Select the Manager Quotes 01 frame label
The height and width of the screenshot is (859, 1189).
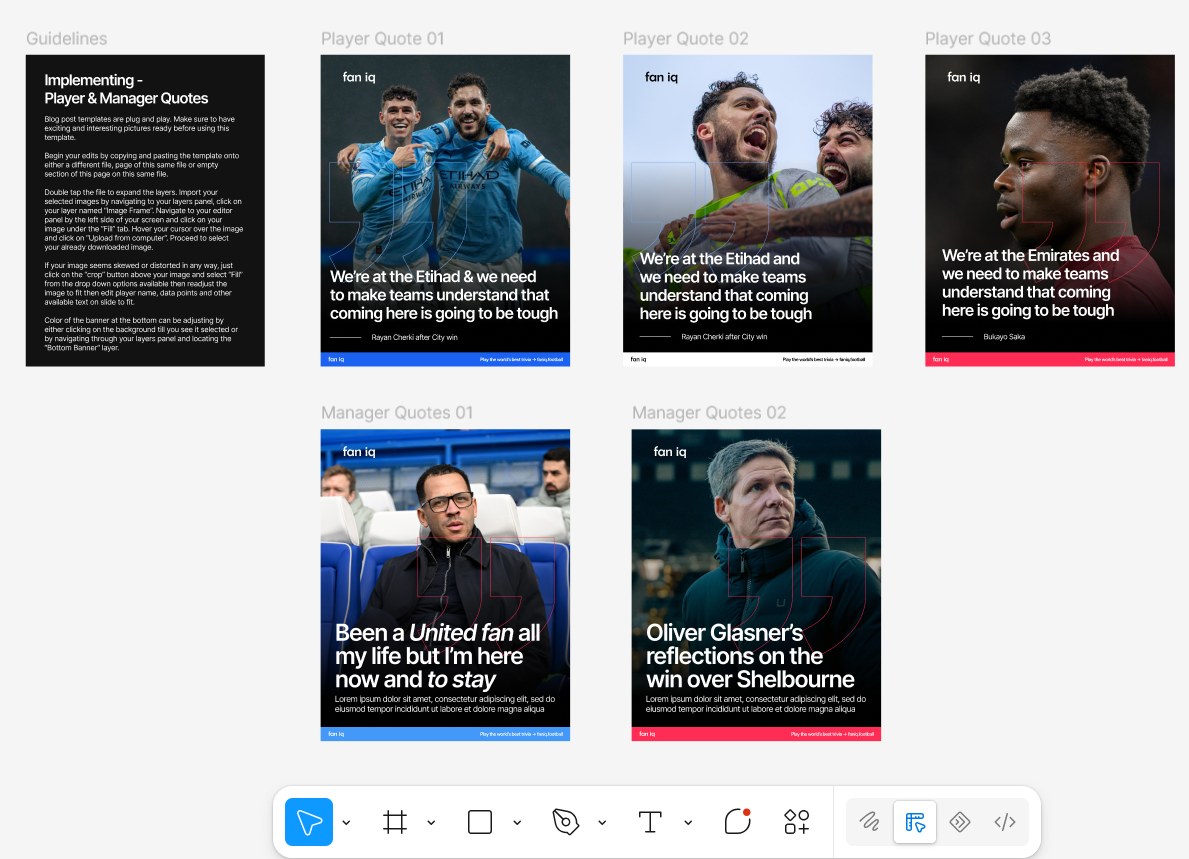tap(397, 412)
